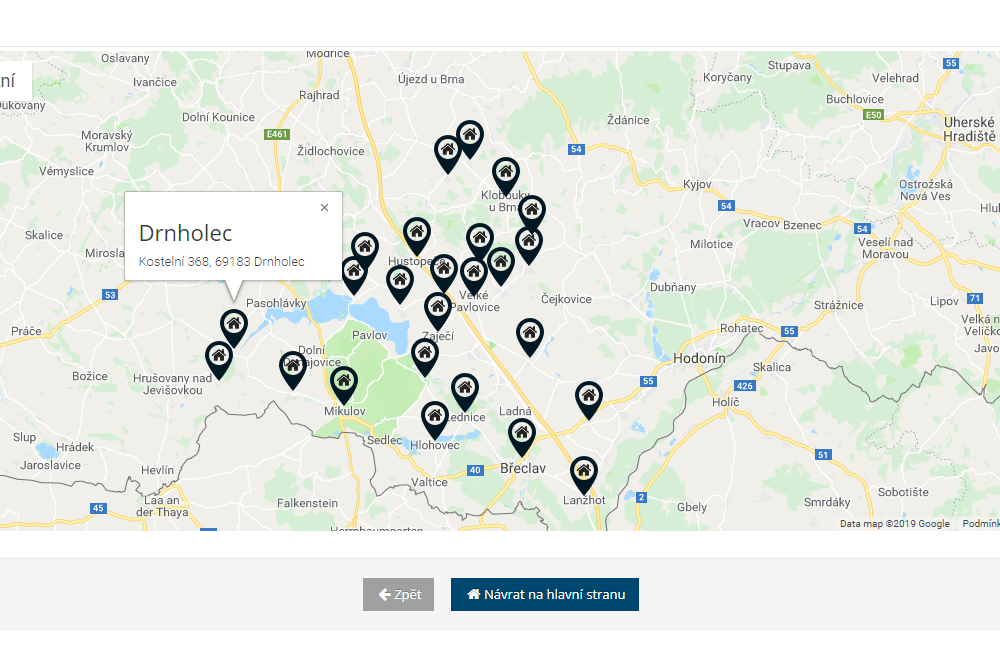Select the house marker above Mikulov

(x=344, y=382)
